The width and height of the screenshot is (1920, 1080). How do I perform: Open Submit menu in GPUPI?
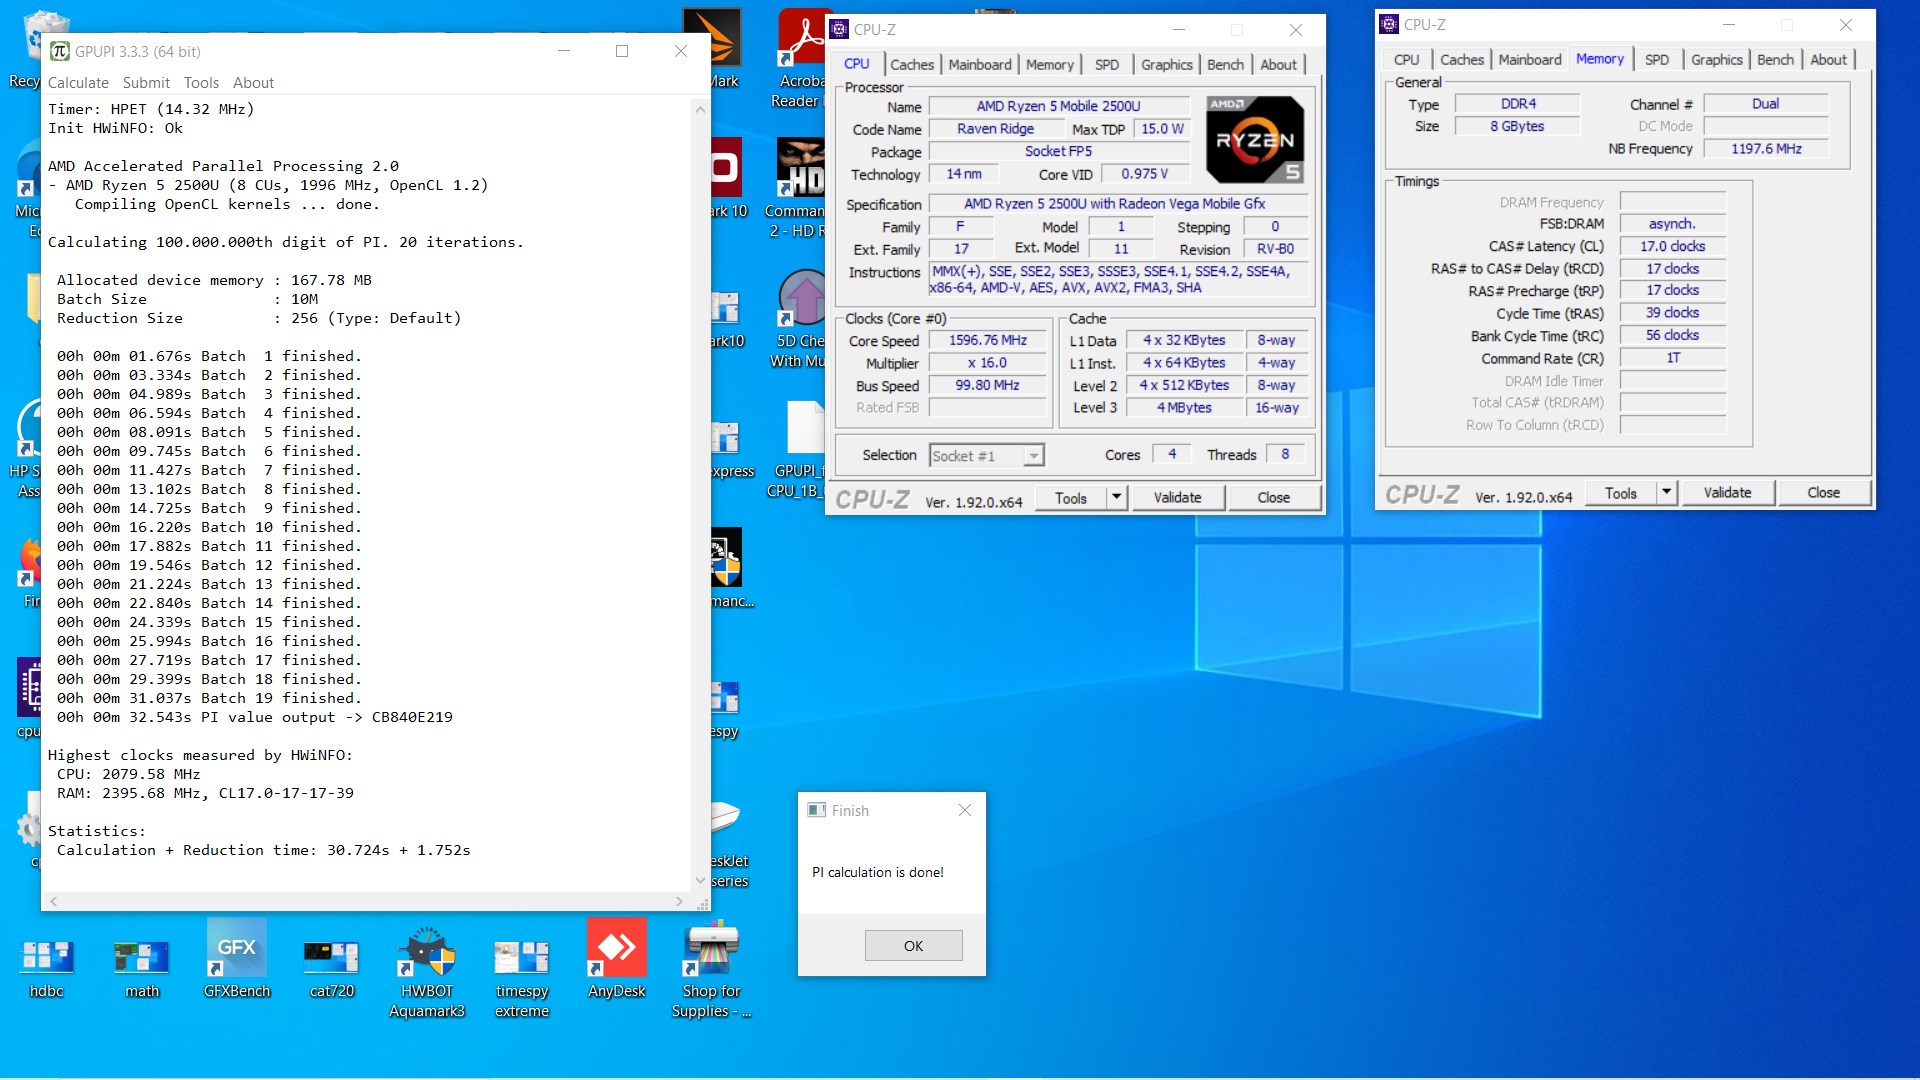pyautogui.click(x=146, y=83)
